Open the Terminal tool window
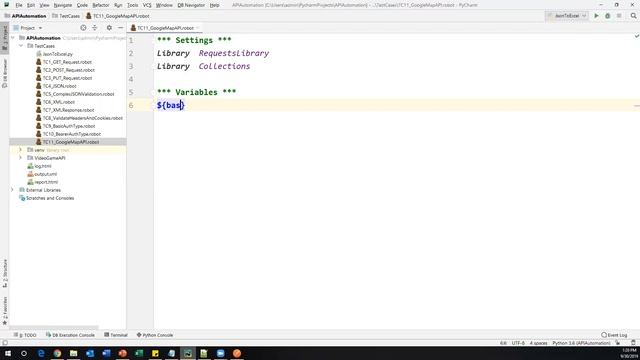 [116, 335]
